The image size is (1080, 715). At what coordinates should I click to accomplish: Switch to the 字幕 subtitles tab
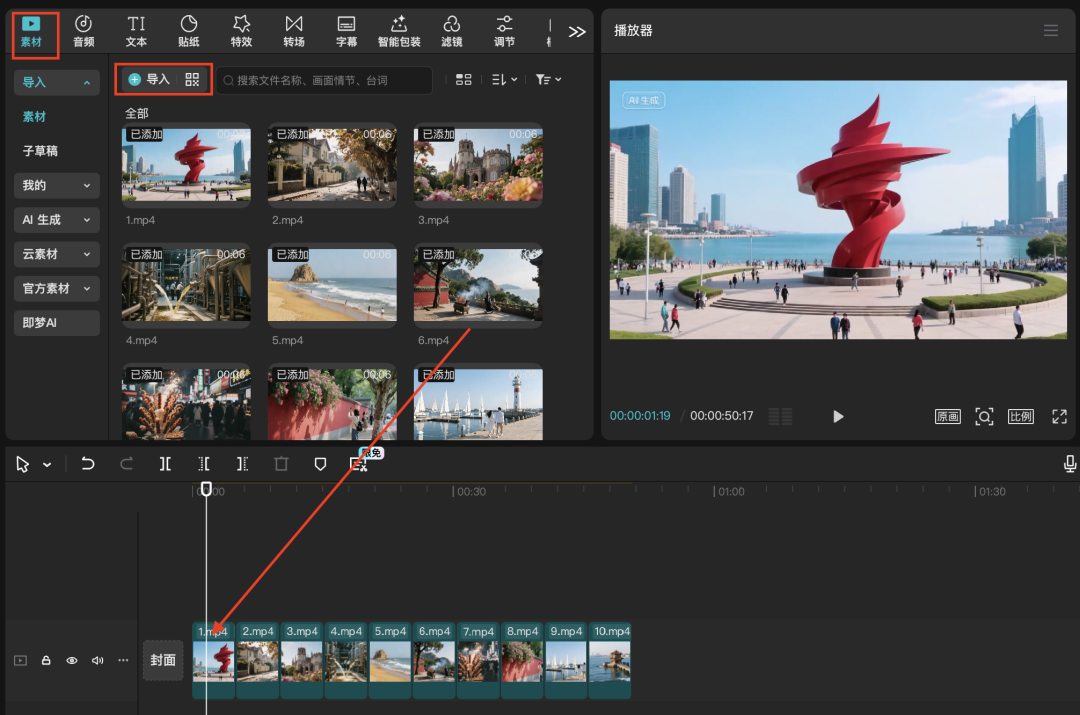346,31
